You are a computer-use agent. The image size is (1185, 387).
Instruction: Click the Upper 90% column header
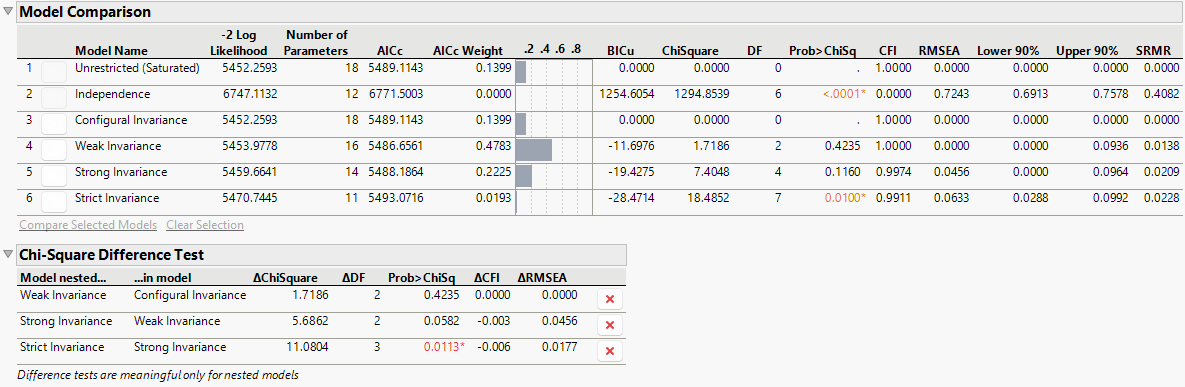(1087, 51)
